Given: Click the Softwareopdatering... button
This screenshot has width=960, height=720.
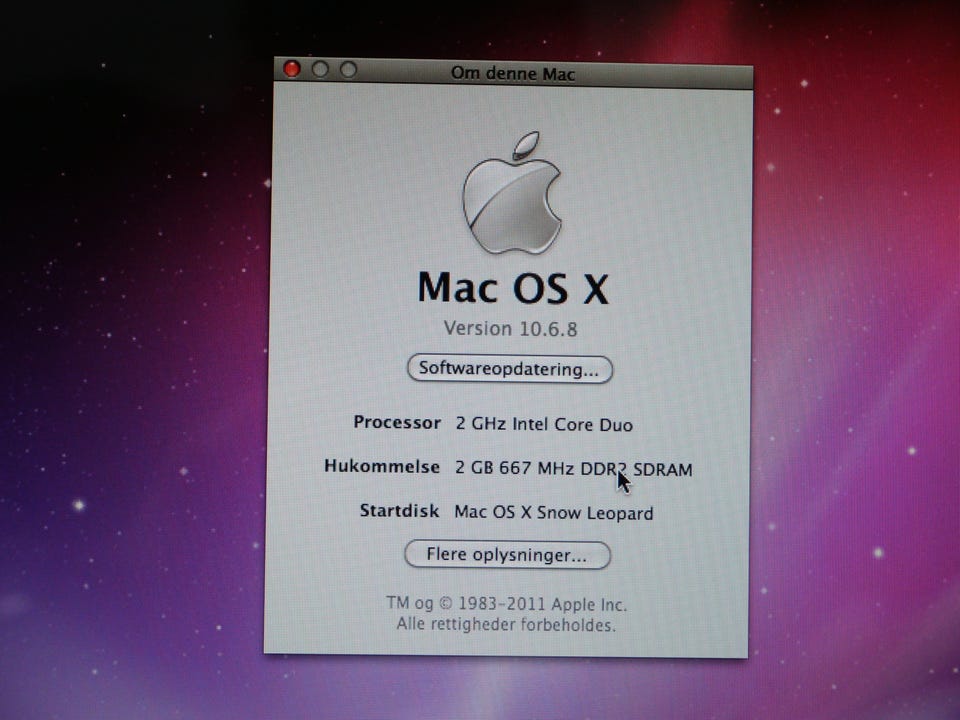Looking at the screenshot, I should (509, 369).
